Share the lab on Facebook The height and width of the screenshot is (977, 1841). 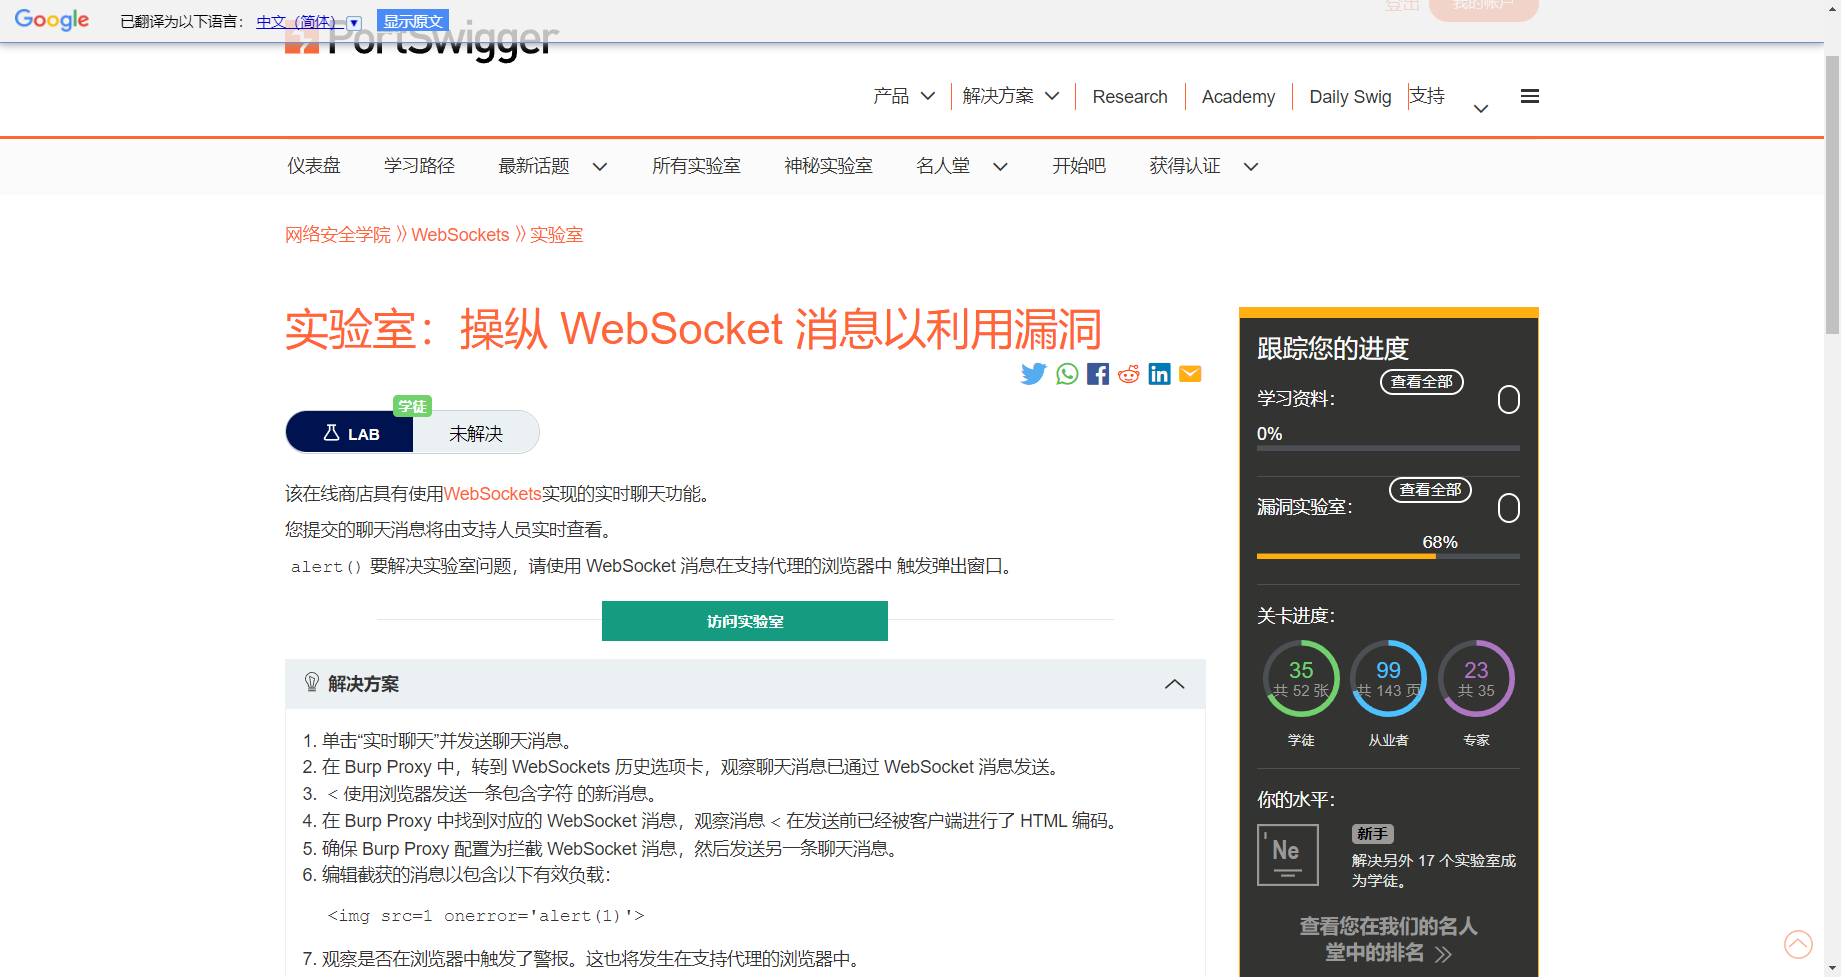pos(1097,373)
